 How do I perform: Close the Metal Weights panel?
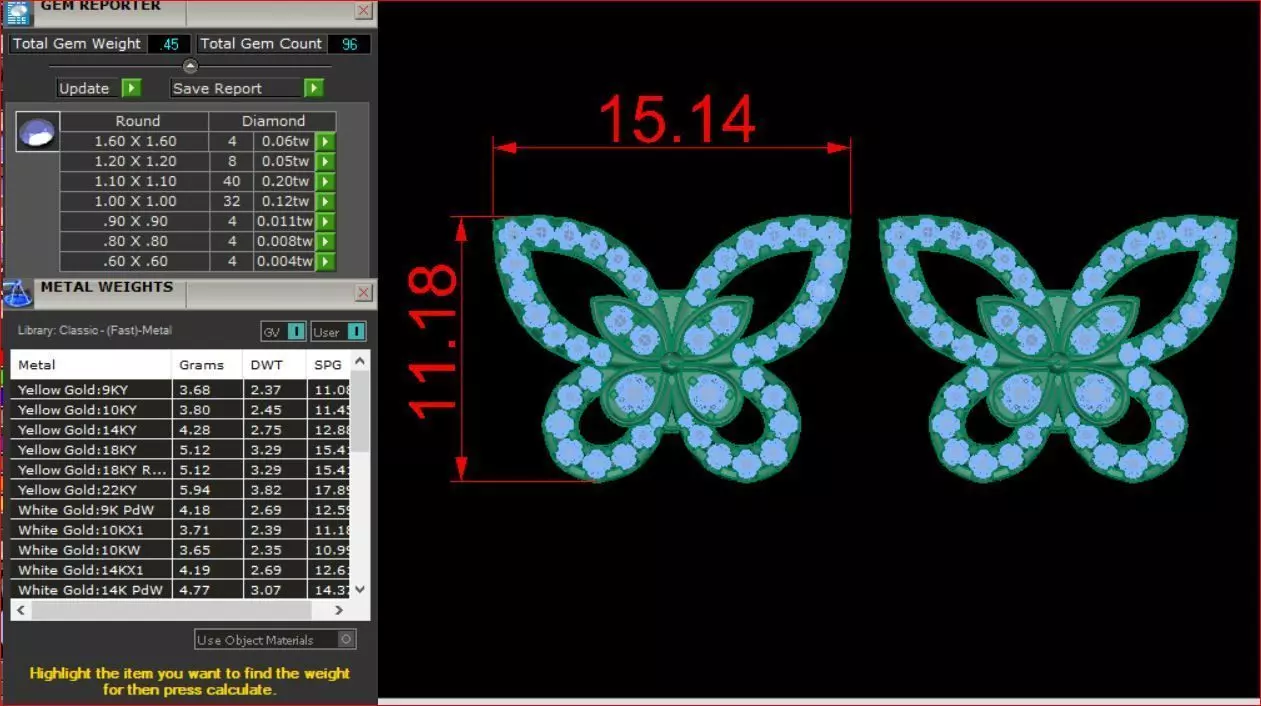[x=364, y=293]
